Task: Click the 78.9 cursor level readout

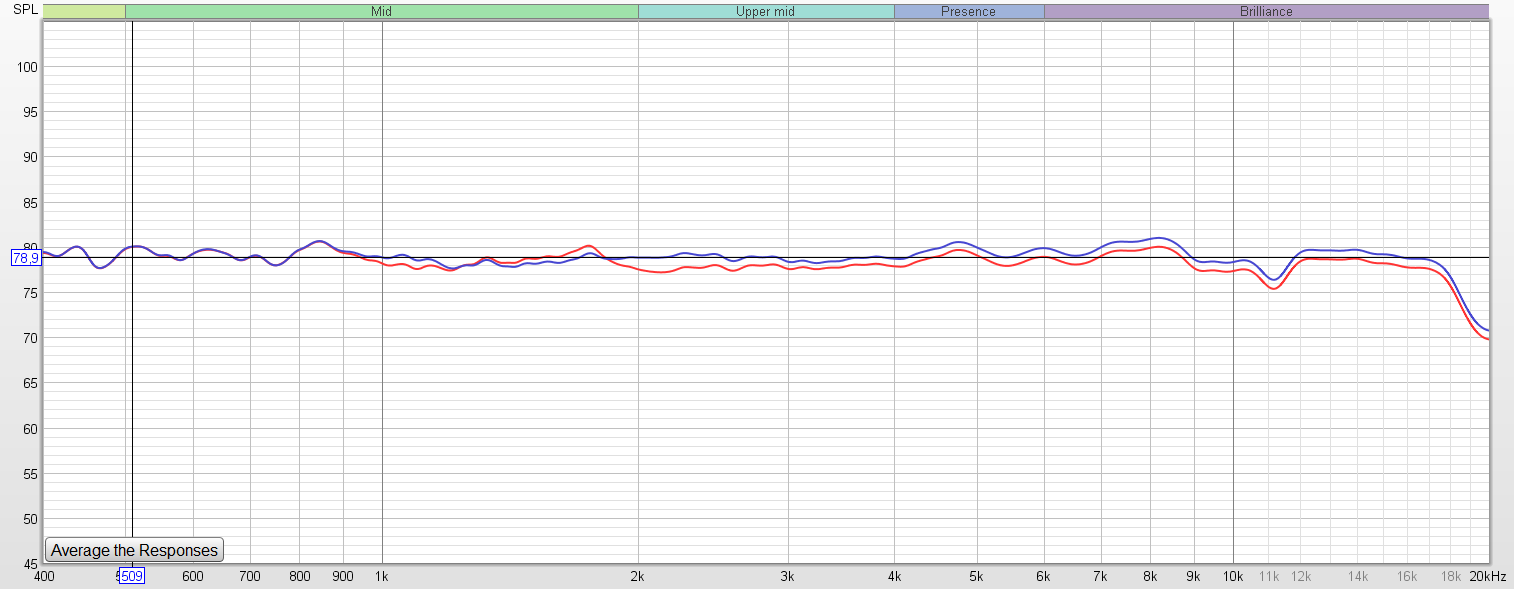Action: coord(25,258)
